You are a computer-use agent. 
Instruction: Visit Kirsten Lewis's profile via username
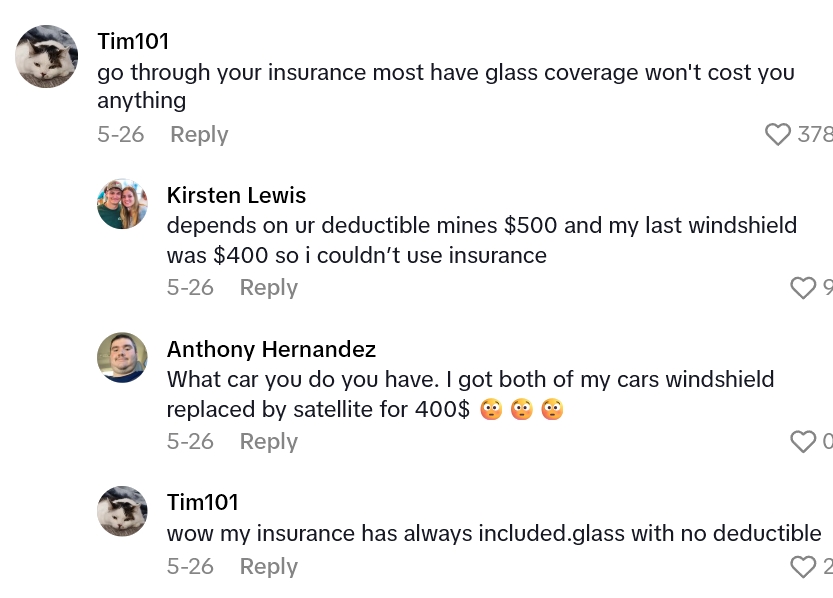coord(236,195)
